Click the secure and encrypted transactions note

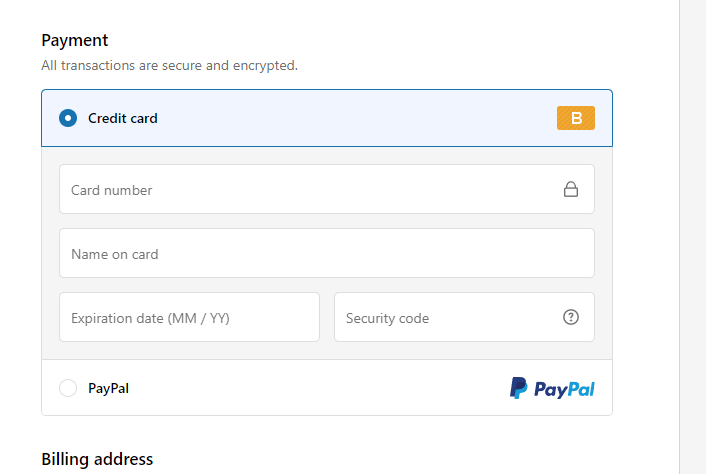169,65
